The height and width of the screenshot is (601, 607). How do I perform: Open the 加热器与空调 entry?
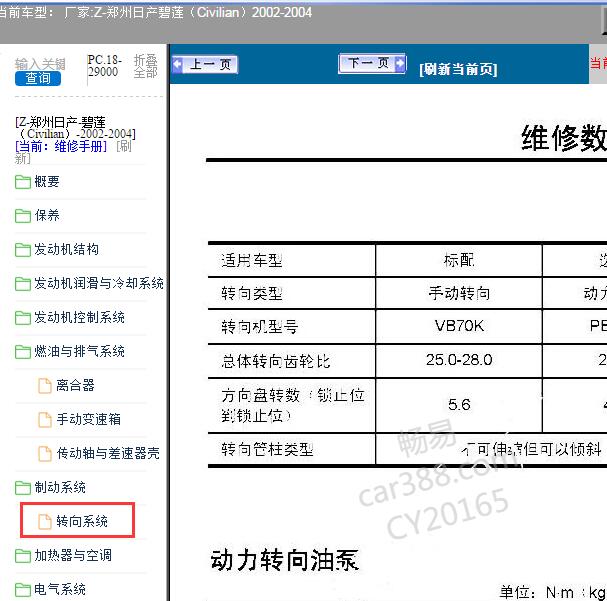73,555
